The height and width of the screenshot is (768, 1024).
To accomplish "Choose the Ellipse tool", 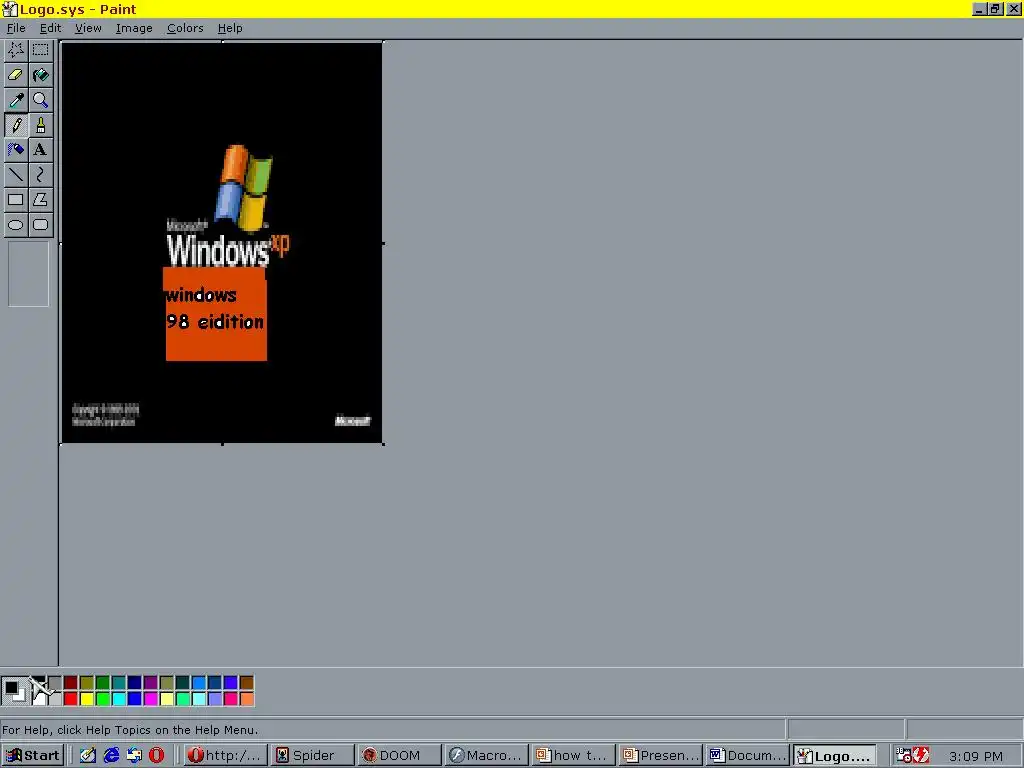I will point(16,225).
